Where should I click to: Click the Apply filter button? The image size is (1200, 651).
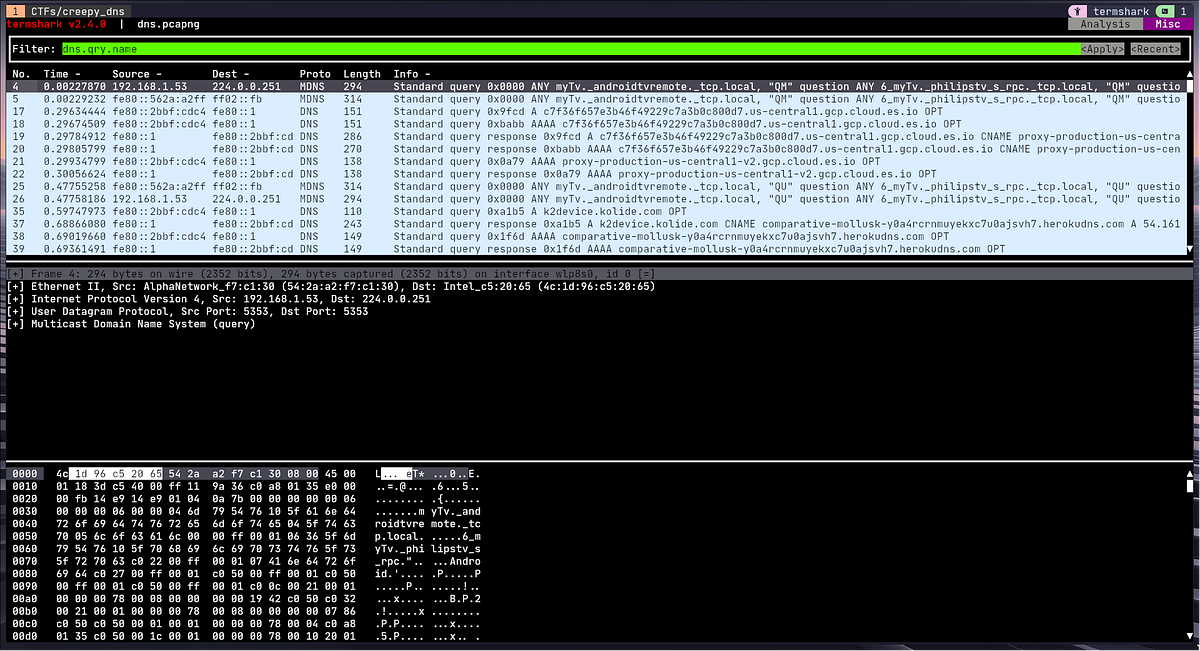(1100, 48)
